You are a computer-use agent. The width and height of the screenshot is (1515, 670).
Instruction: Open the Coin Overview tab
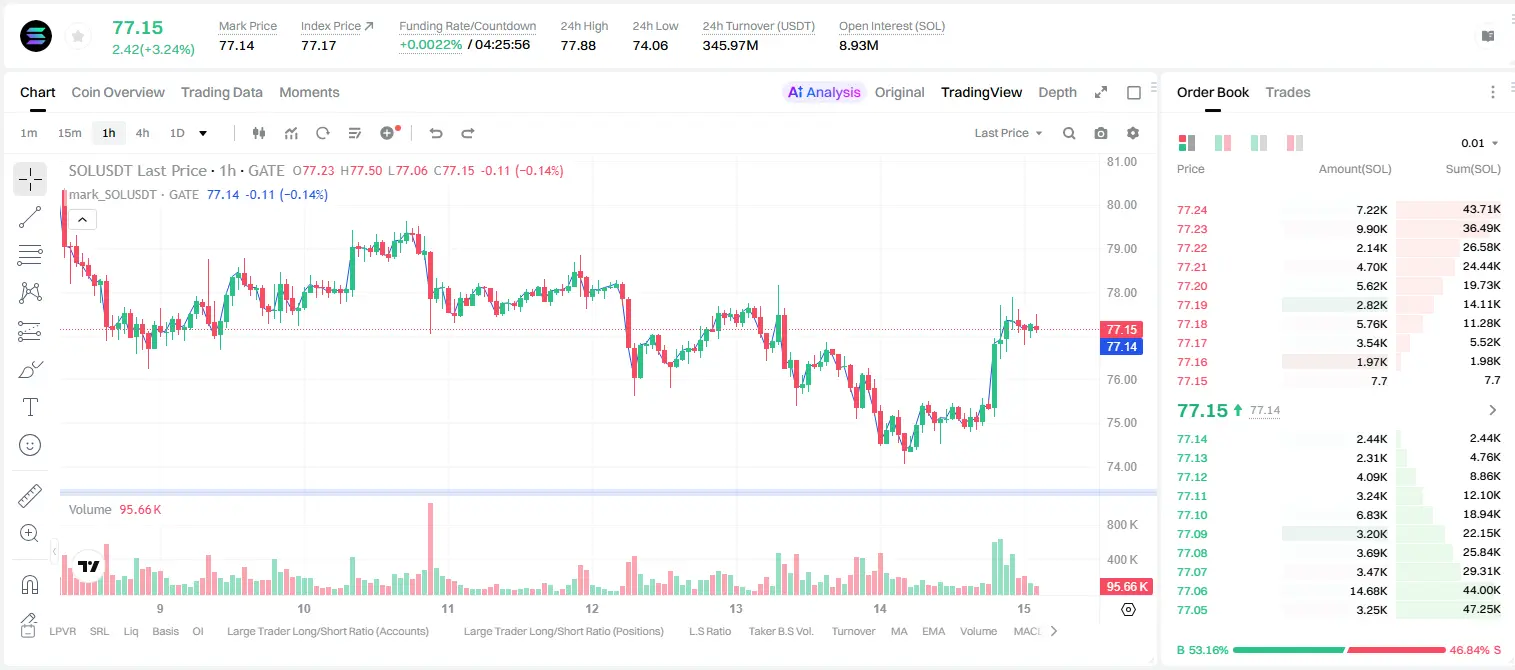(x=118, y=92)
